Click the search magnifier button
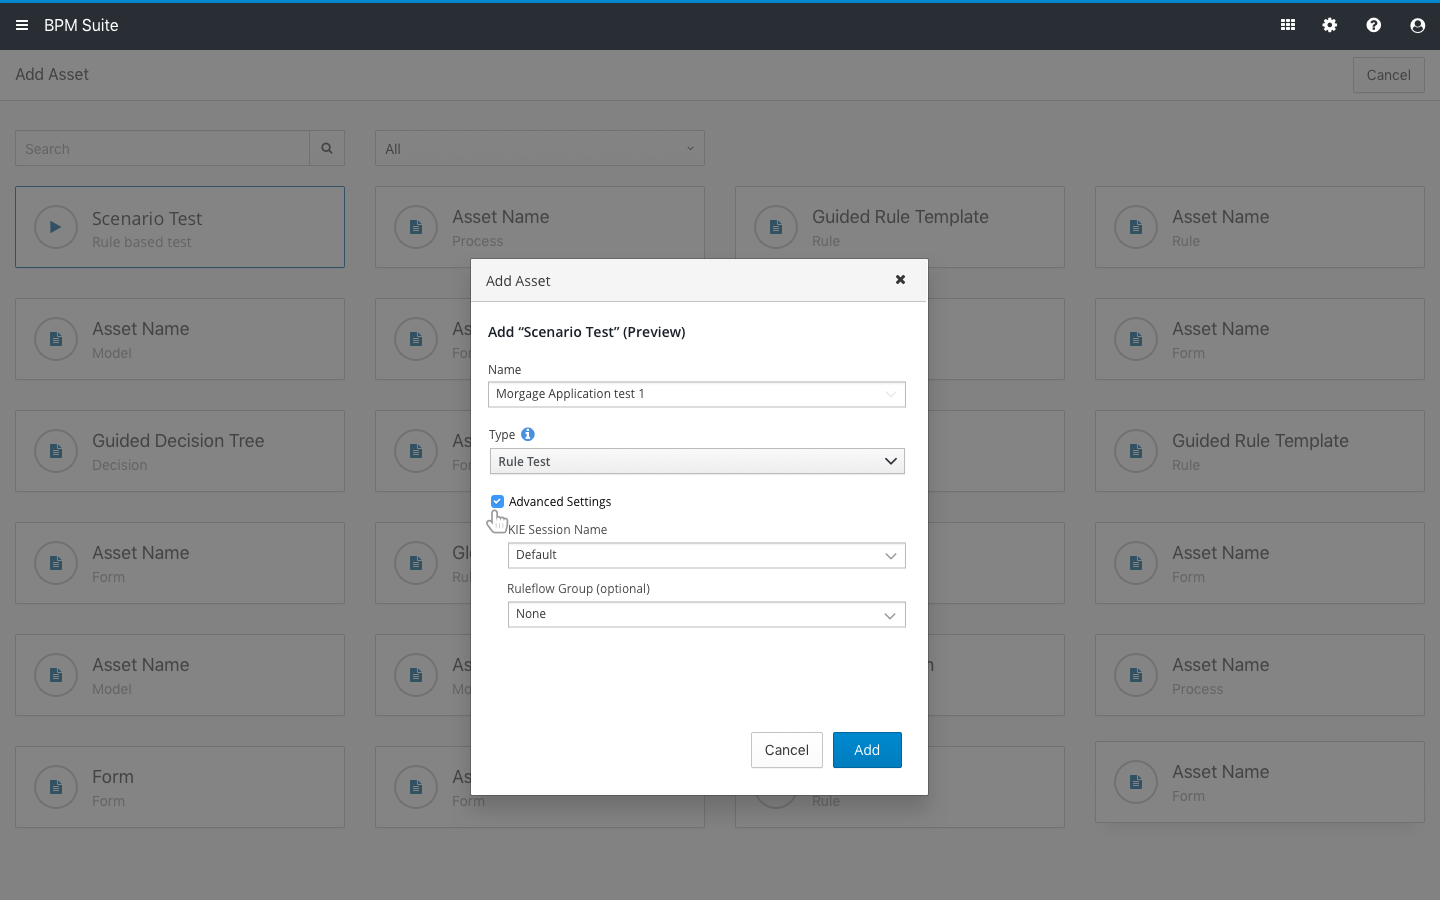 (327, 148)
